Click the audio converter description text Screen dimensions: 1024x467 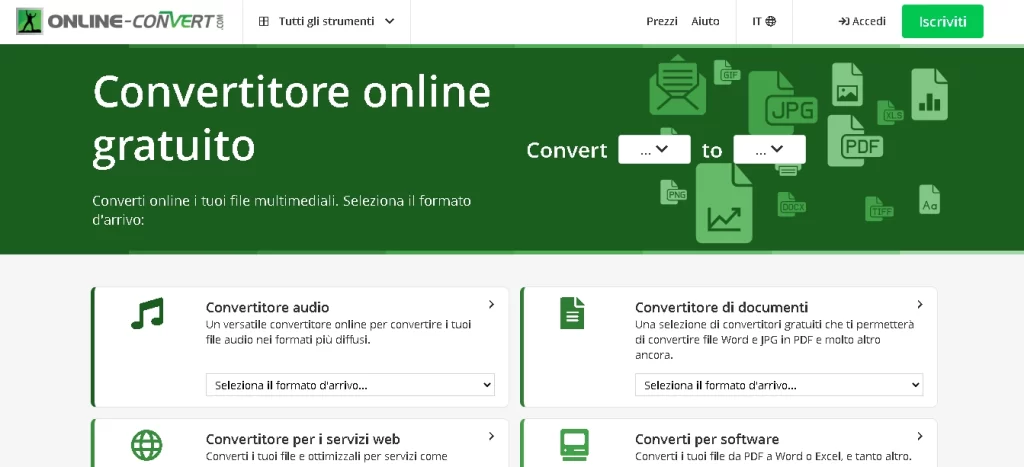(338, 332)
